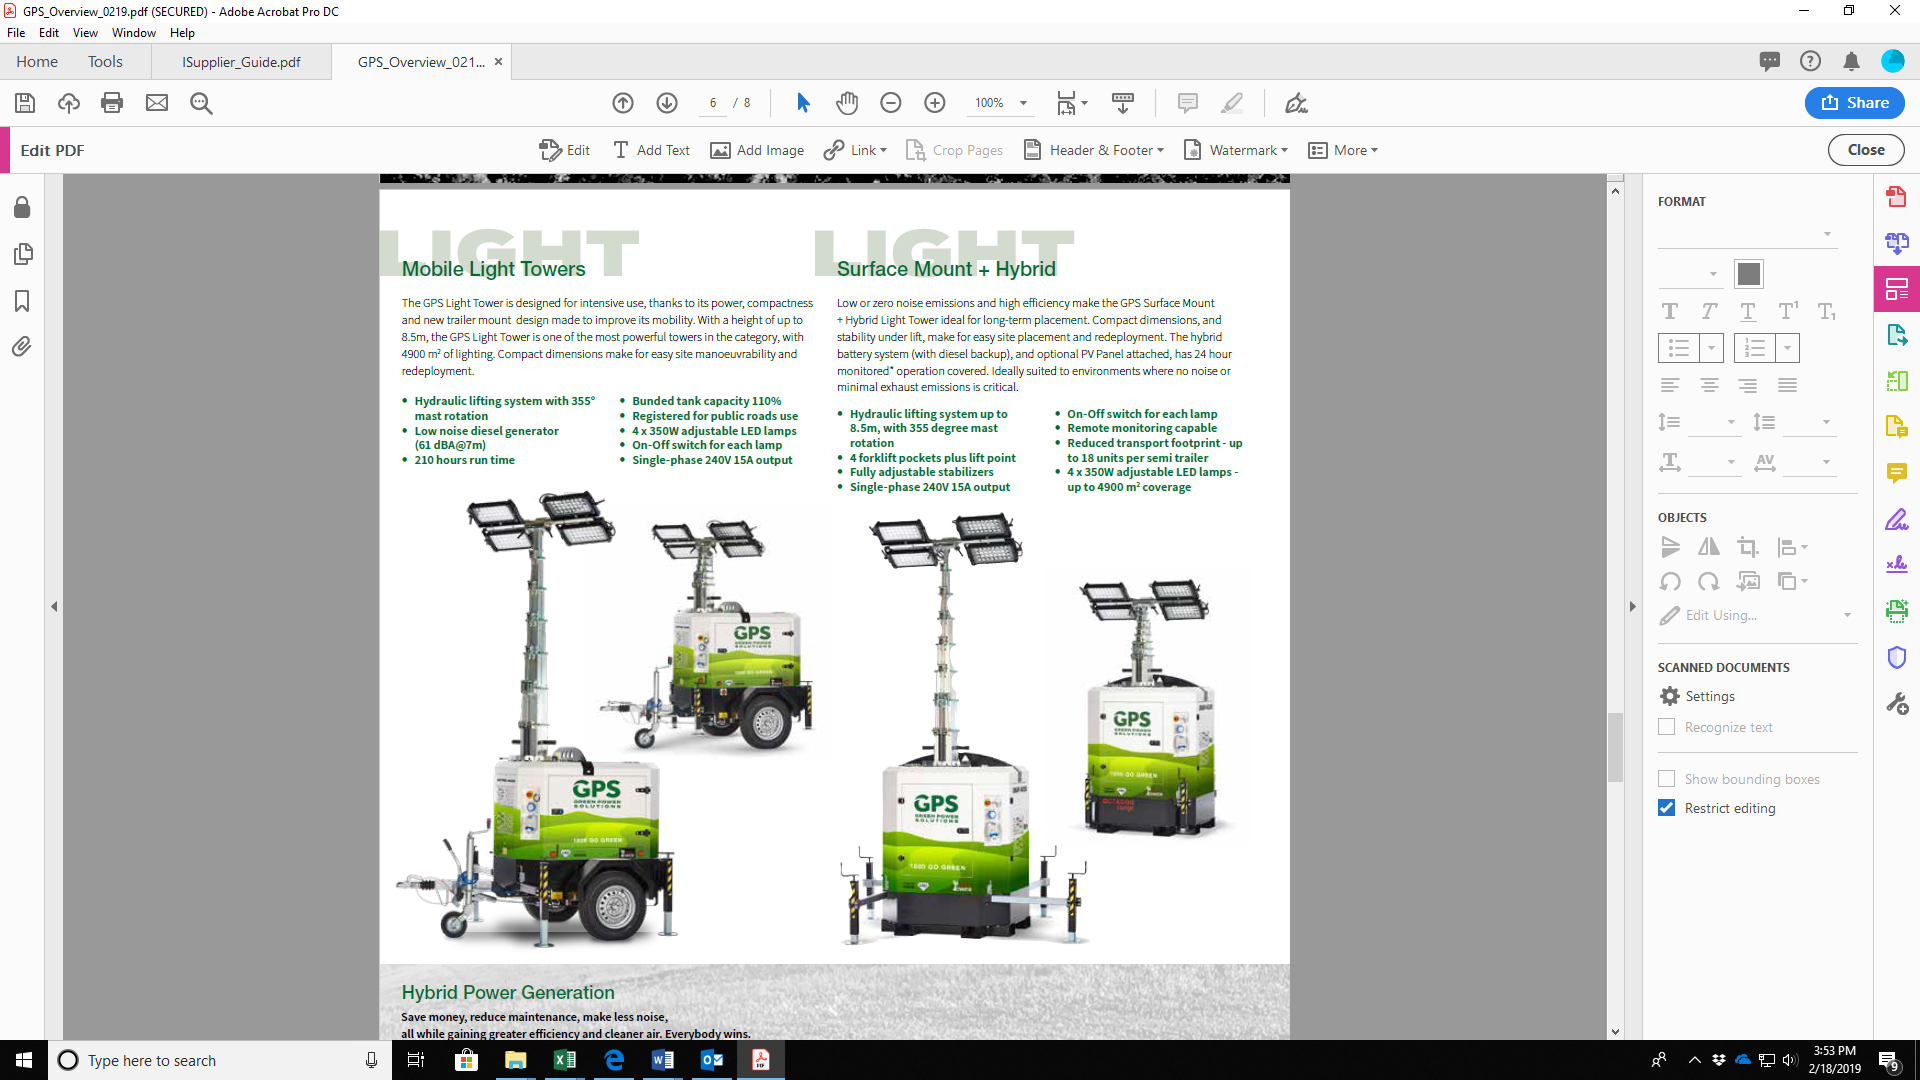1920x1080 pixels.
Task: Toggle left text alignment
Action: pos(1670,385)
